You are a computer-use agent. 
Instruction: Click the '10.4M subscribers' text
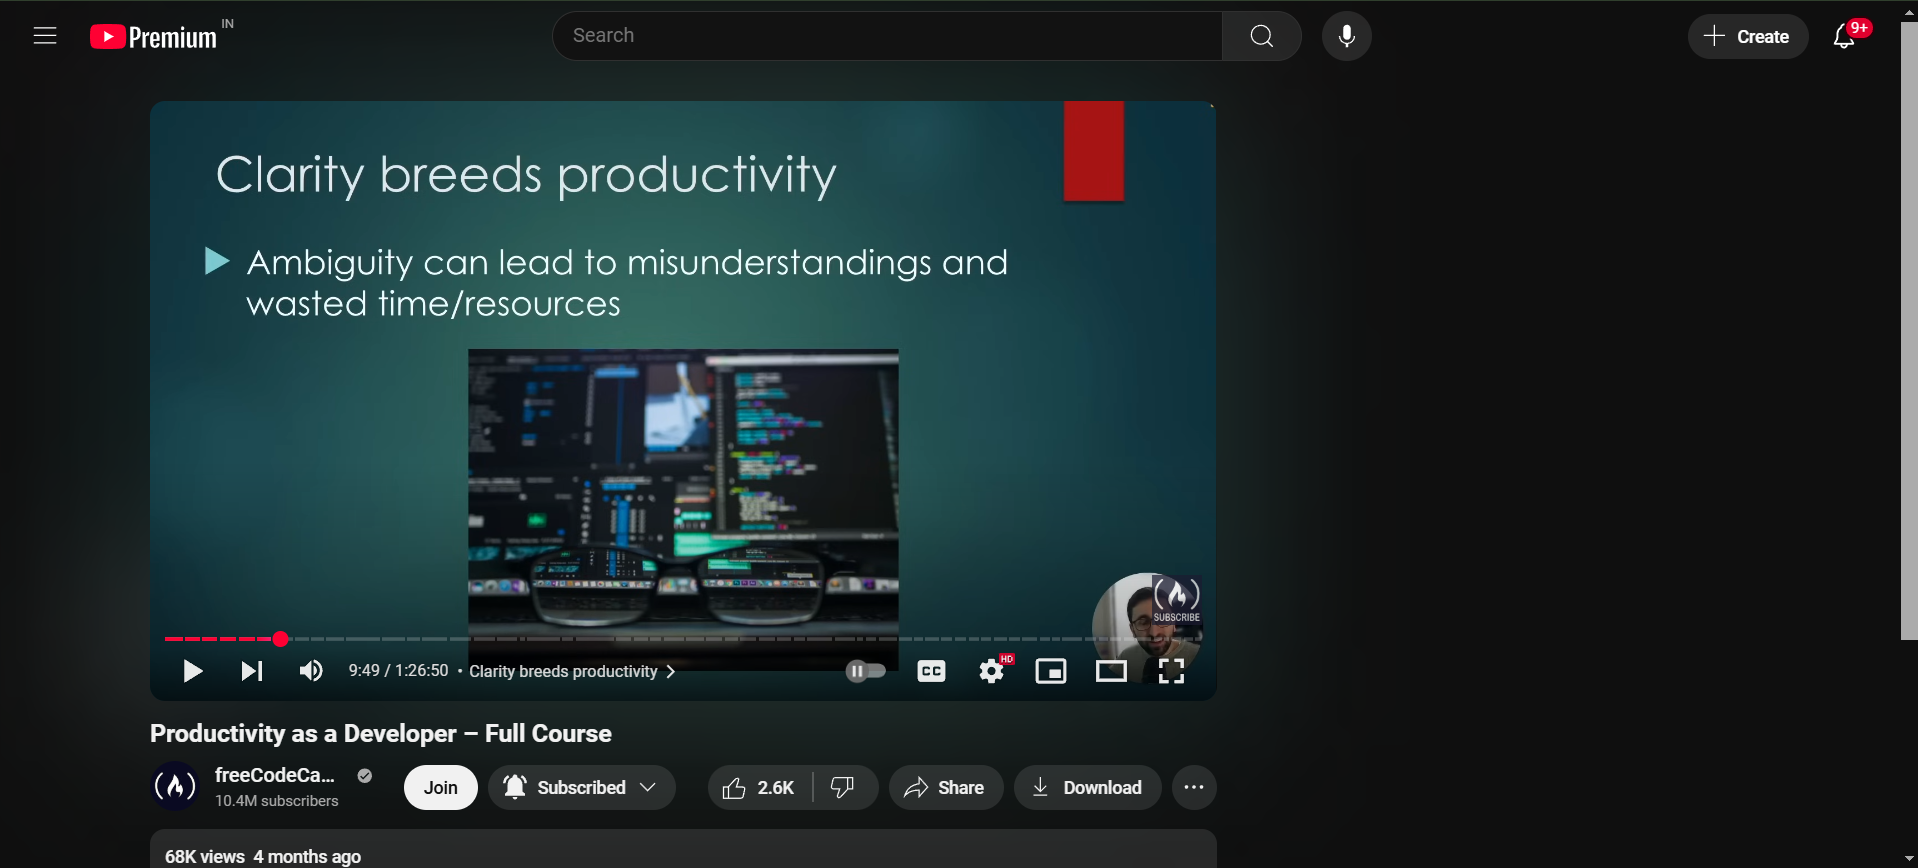click(277, 801)
